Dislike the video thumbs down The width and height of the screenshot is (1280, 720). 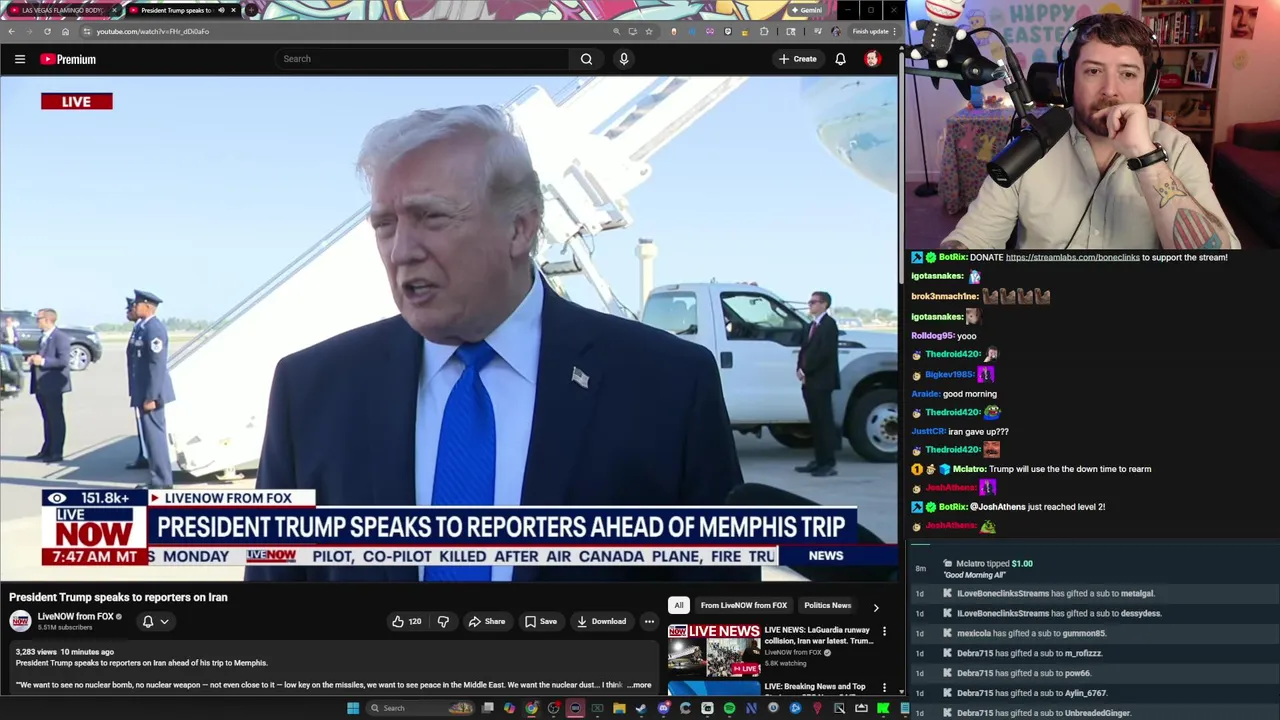[443, 621]
